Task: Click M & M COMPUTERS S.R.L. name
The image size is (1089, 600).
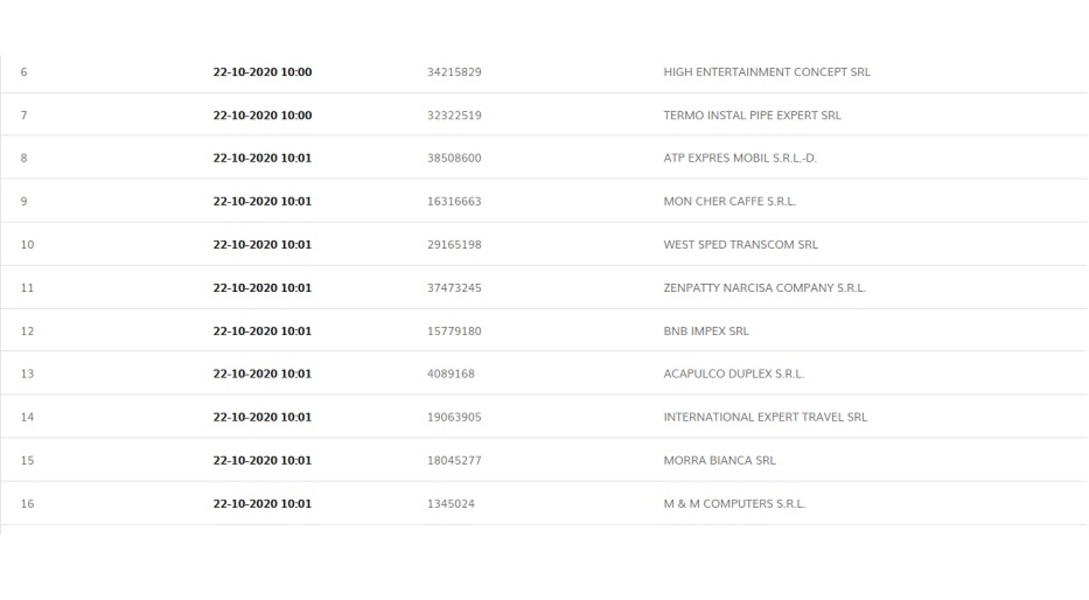Action: pyautogui.click(x=734, y=504)
